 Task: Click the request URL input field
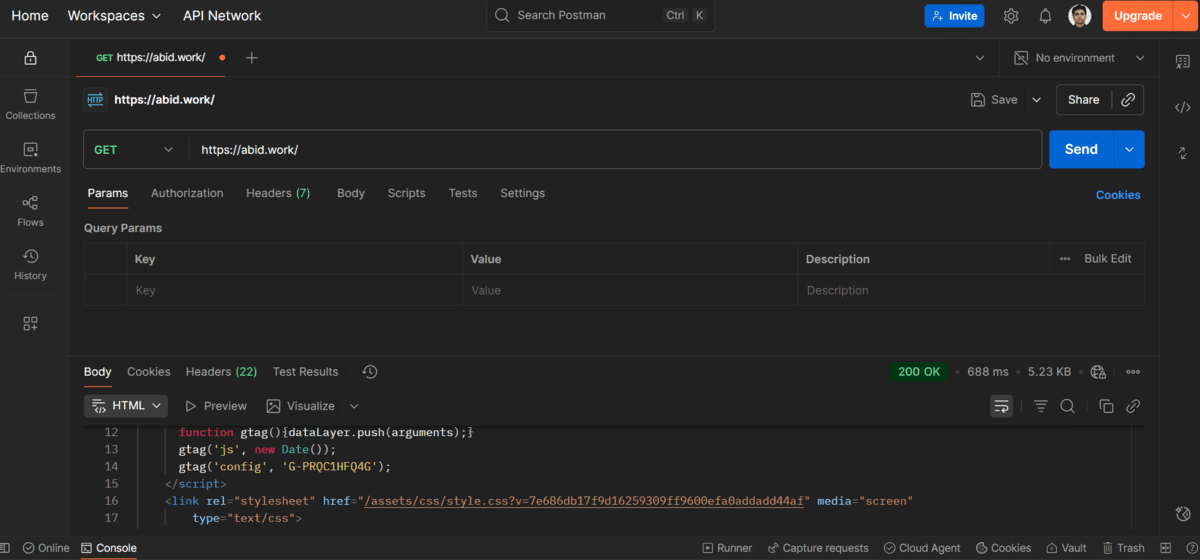[x=615, y=150]
